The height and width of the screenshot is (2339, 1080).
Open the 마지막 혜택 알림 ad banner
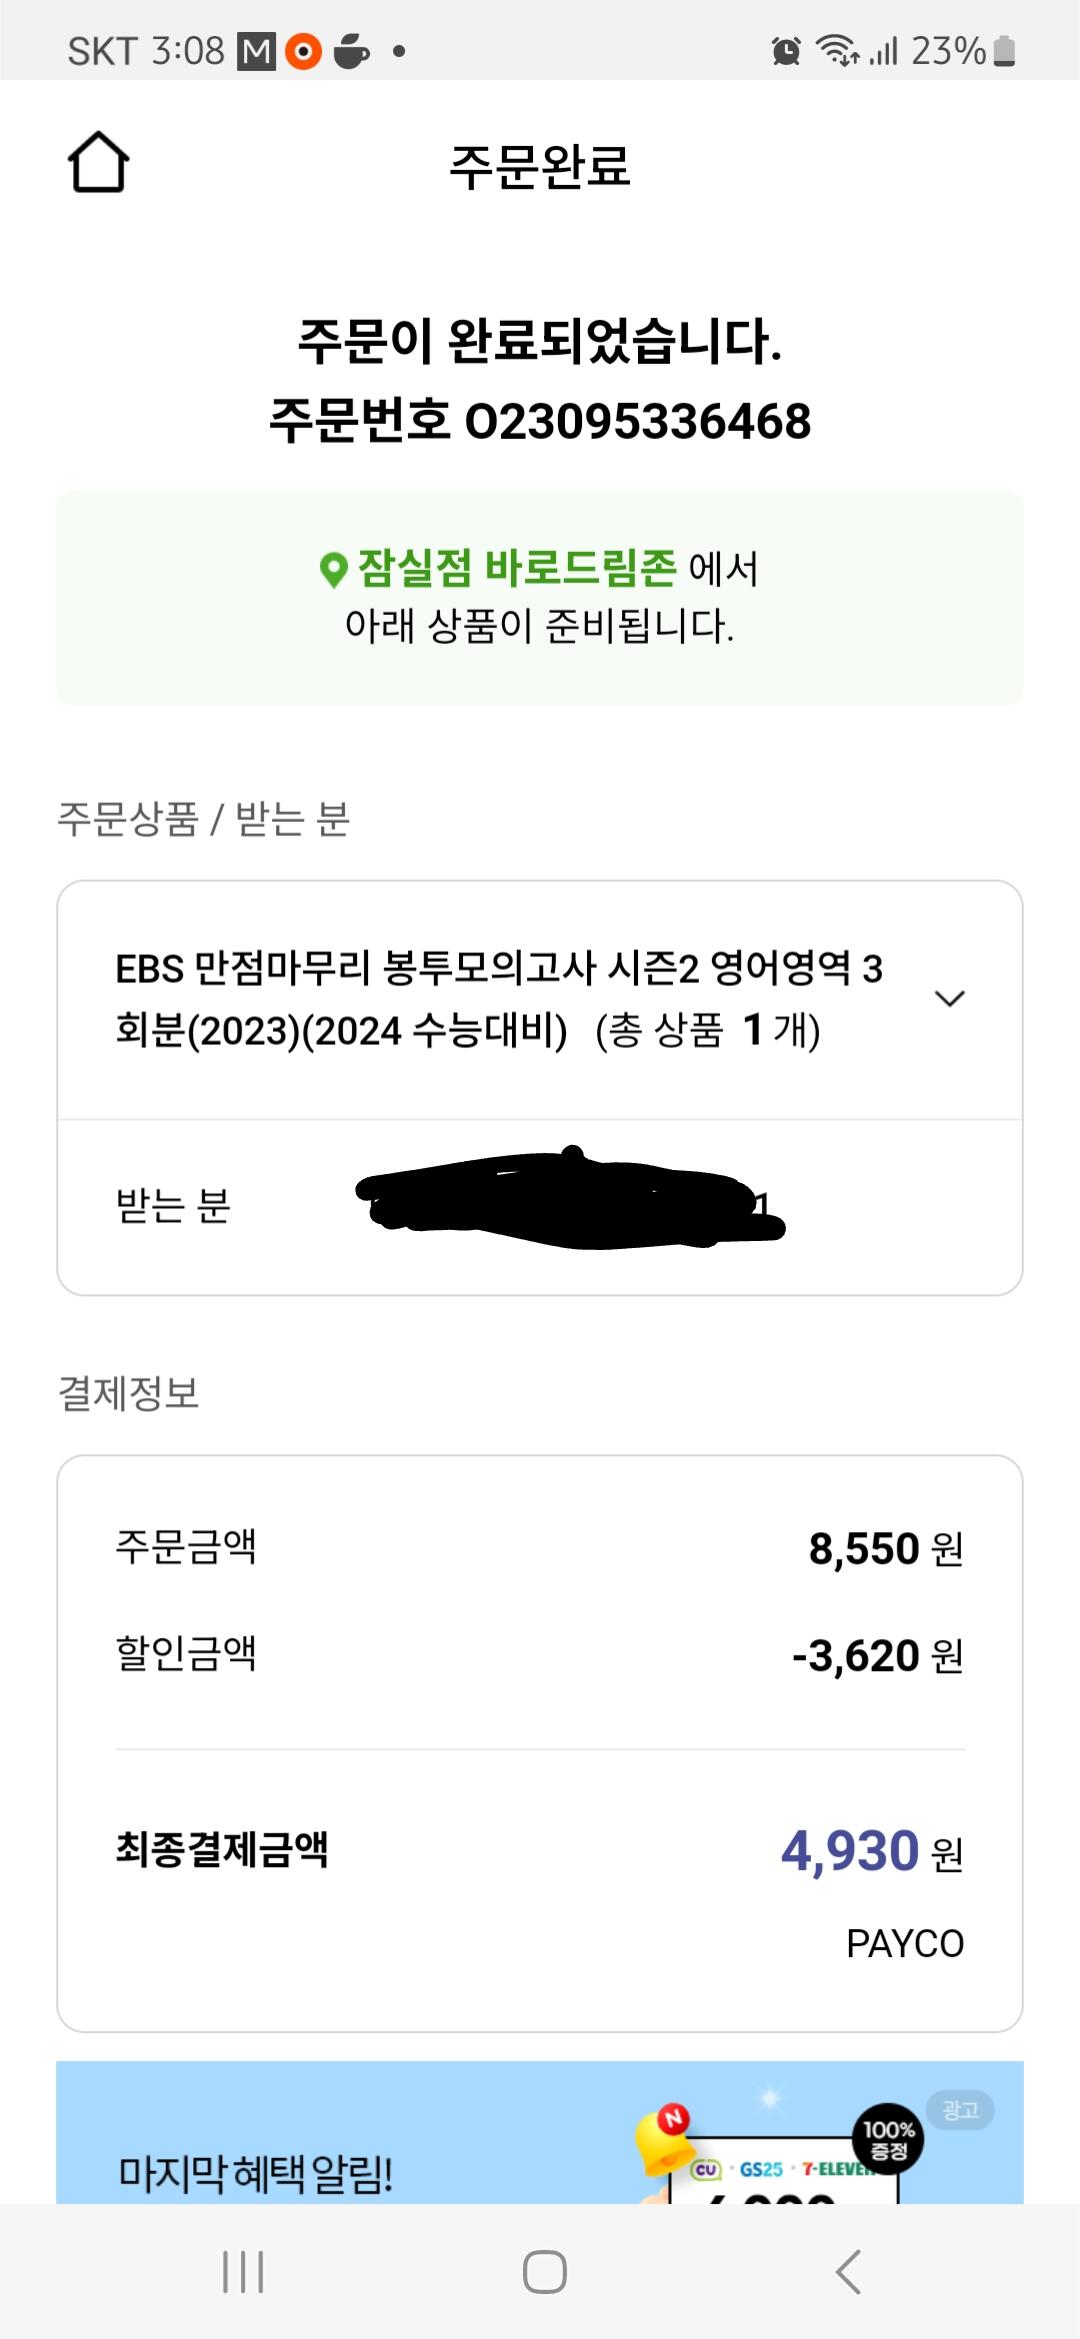(x=540, y=2131)
